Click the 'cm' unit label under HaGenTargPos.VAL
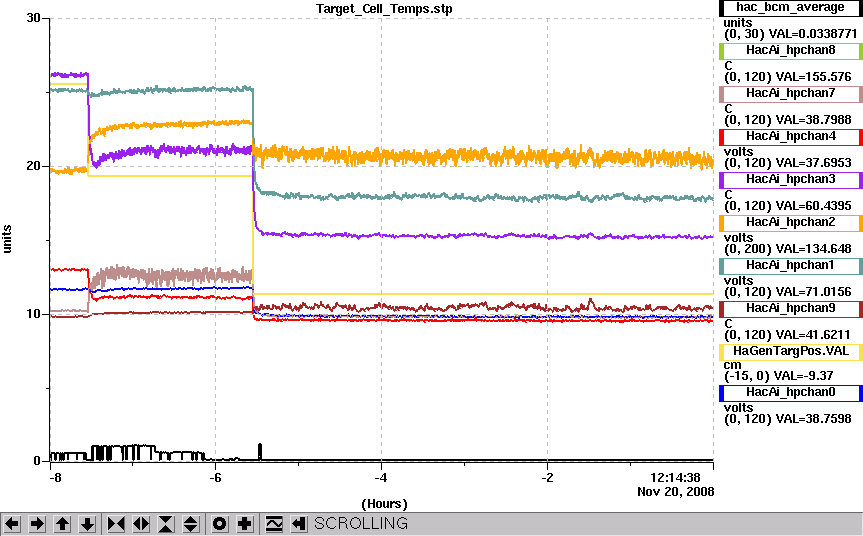Viewport: 863px width, 536px height. tap(733, 365)
